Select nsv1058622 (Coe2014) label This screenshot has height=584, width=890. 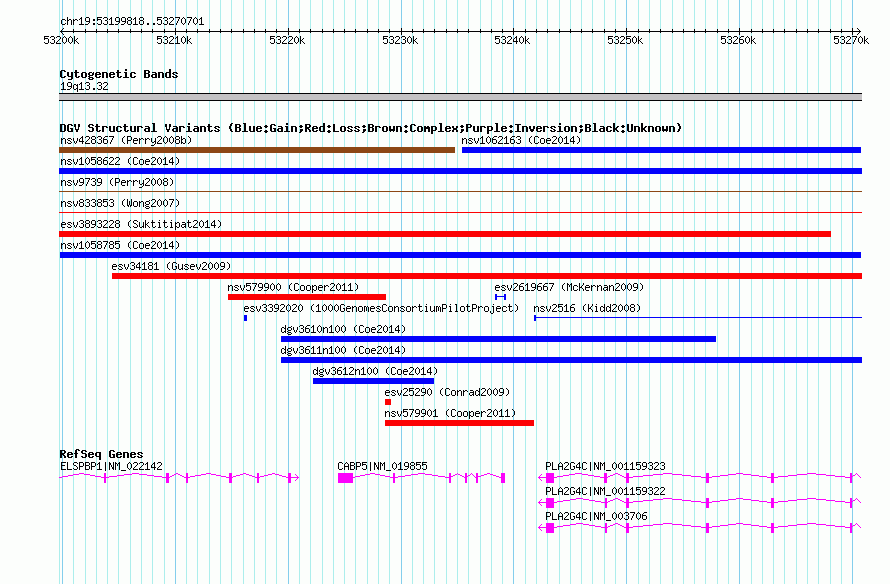tap(120, 161)
